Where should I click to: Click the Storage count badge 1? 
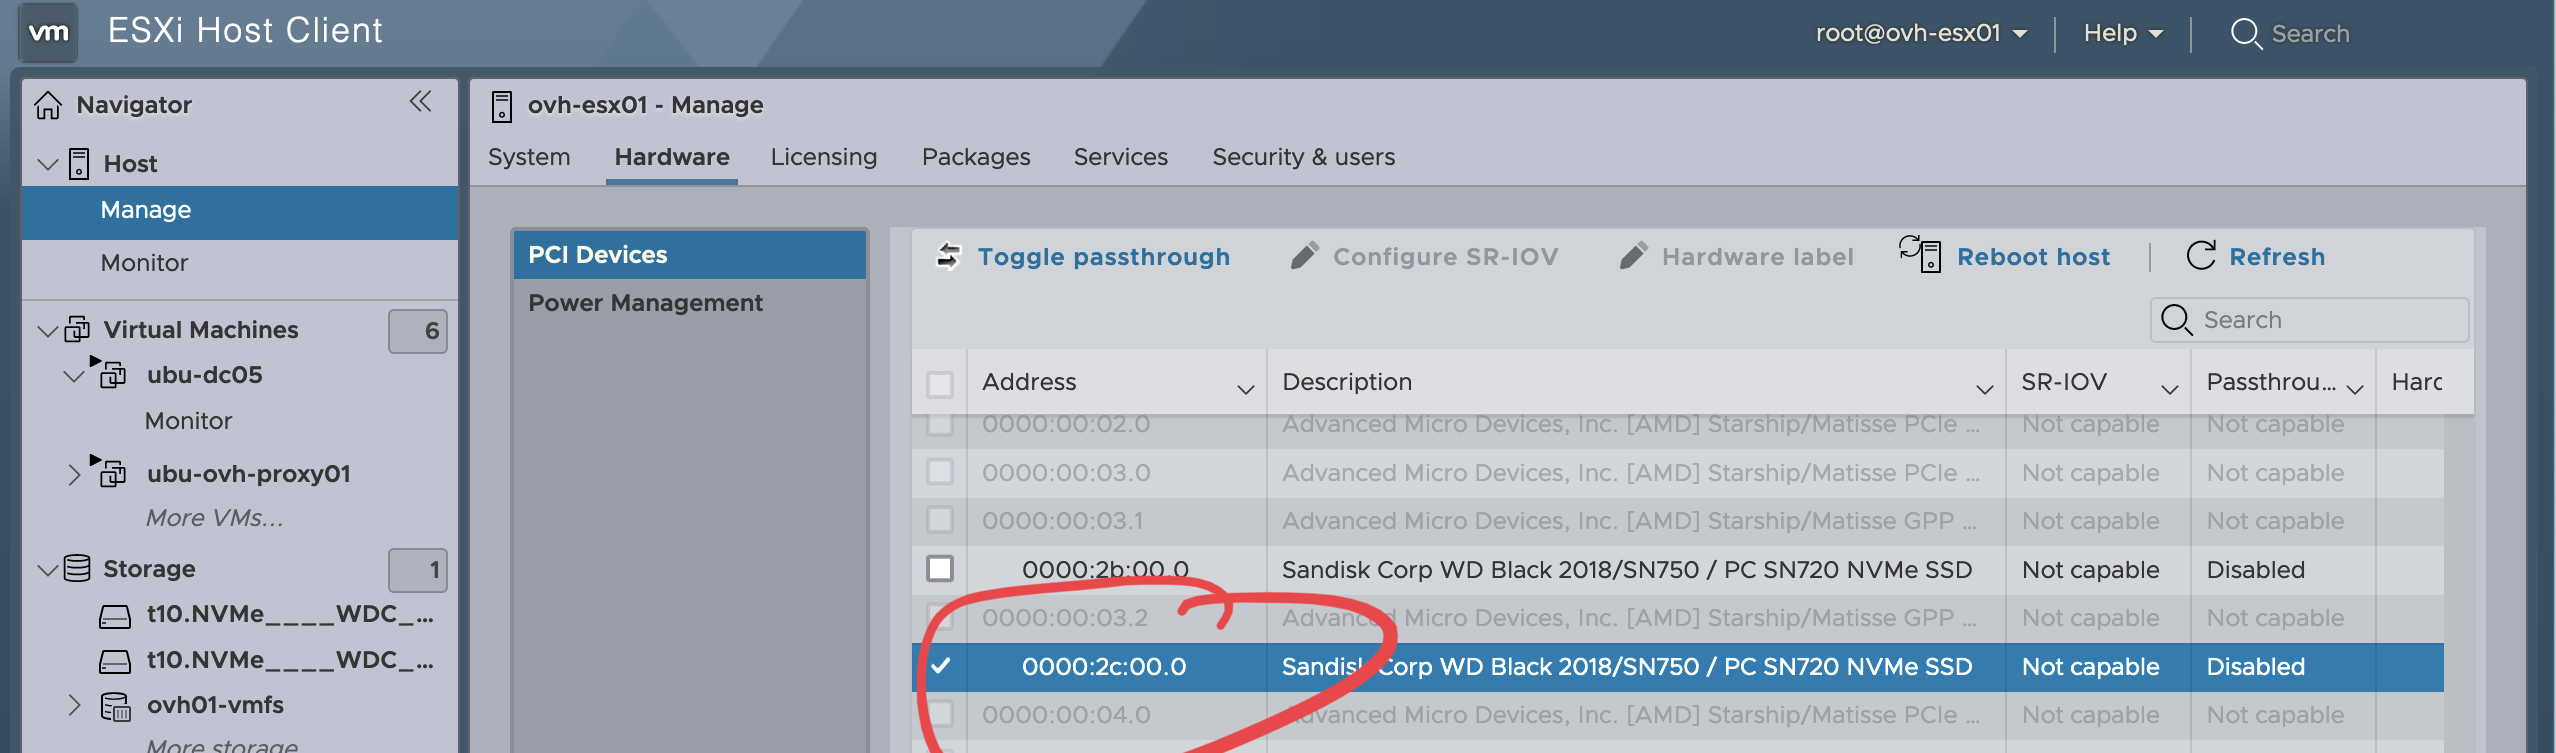[x=418, y=570]
